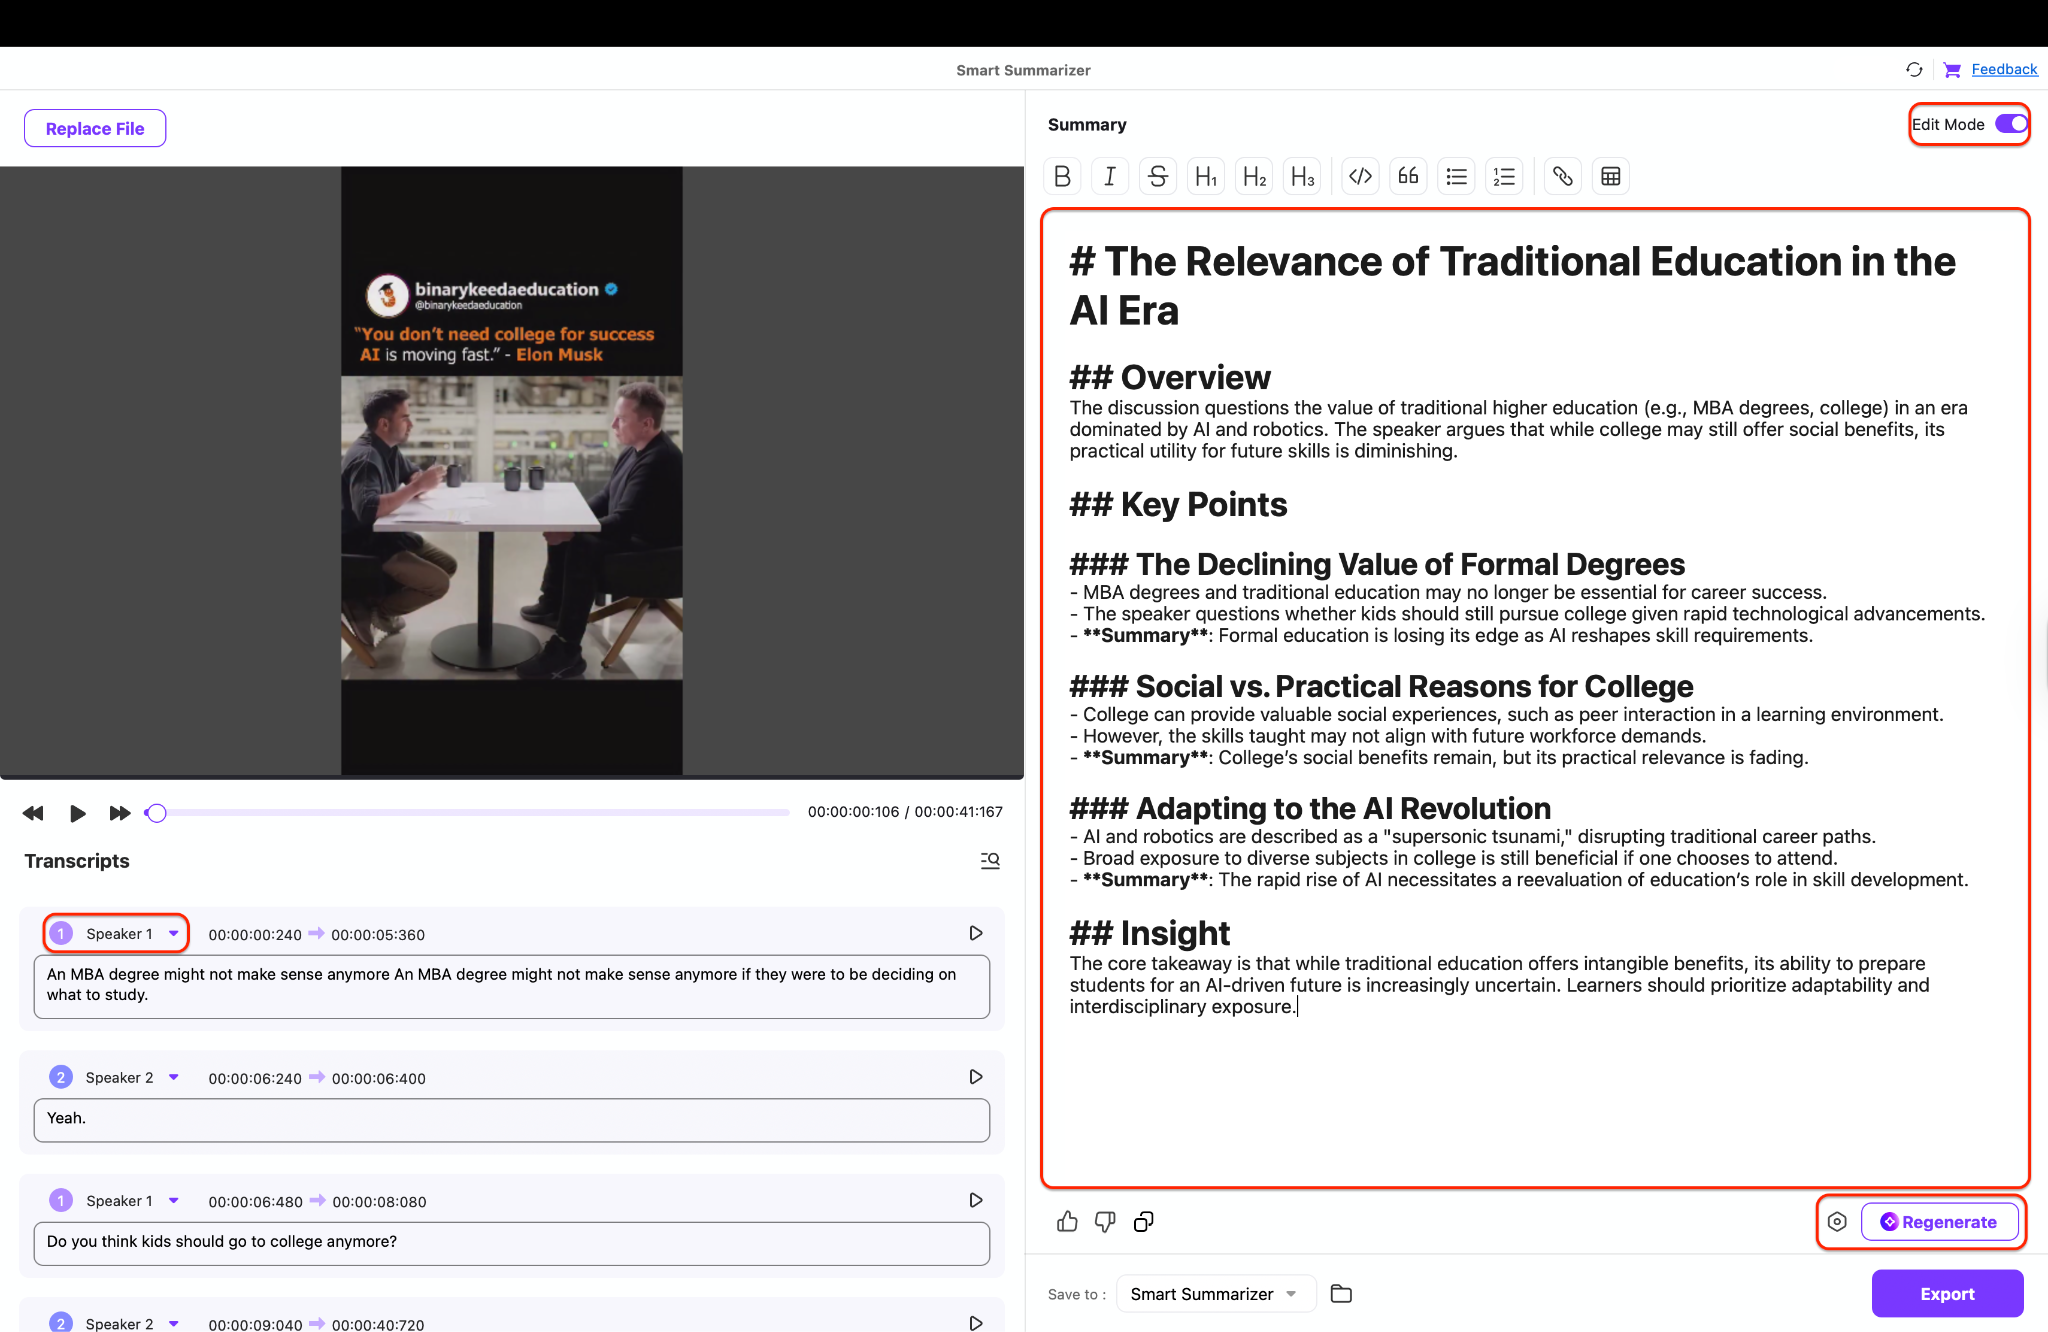This screenshot has height=1332, width=2048.
Task: Open Save to Smart Summarizer dropdown
Action: 1214,1294
